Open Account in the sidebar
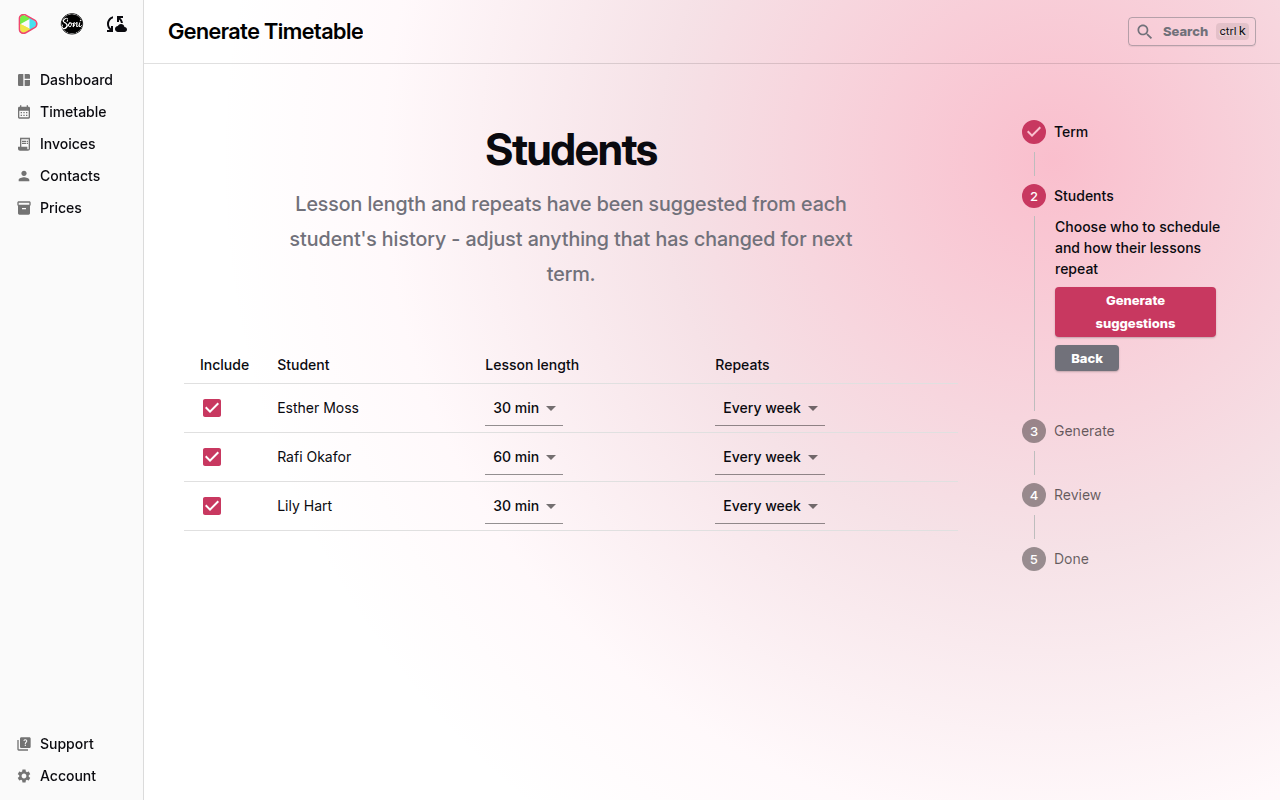 [72, 776]
